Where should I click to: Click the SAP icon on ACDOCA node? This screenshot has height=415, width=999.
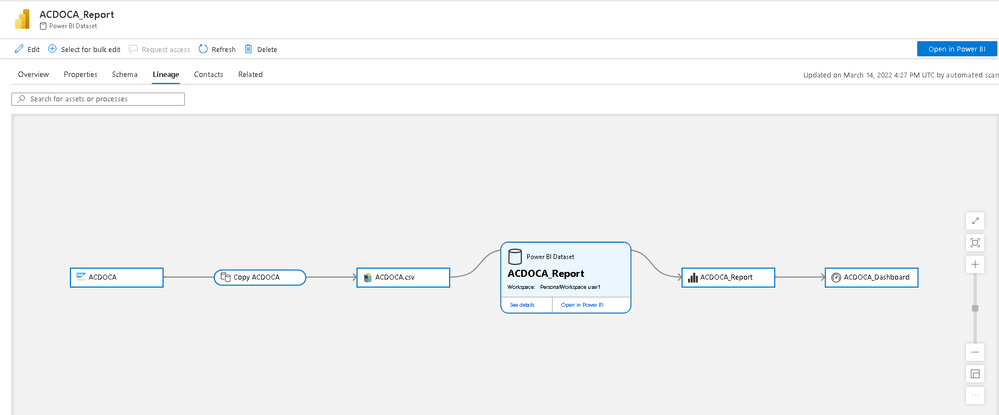81,277
